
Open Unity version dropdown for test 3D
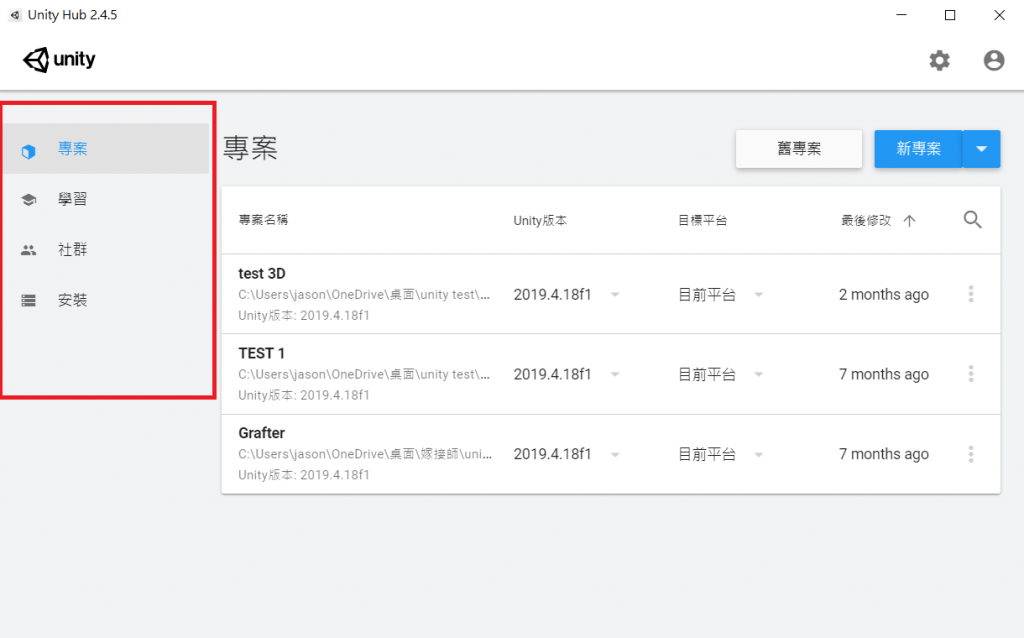(x=615, y=295)
